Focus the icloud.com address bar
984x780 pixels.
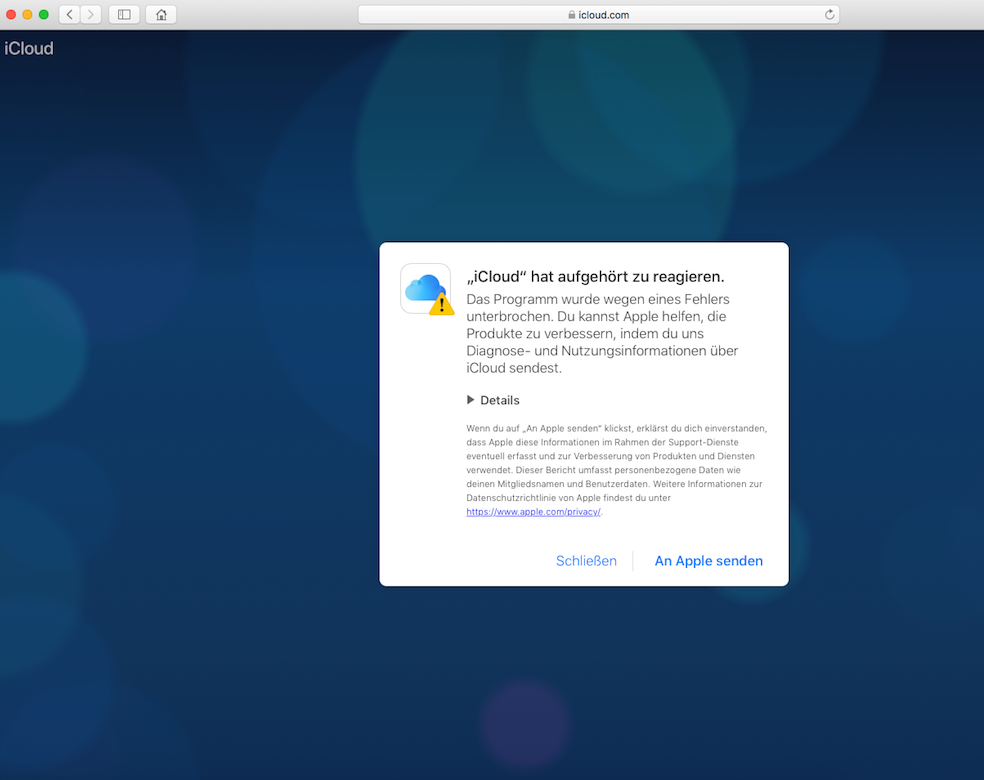[599, 14]
